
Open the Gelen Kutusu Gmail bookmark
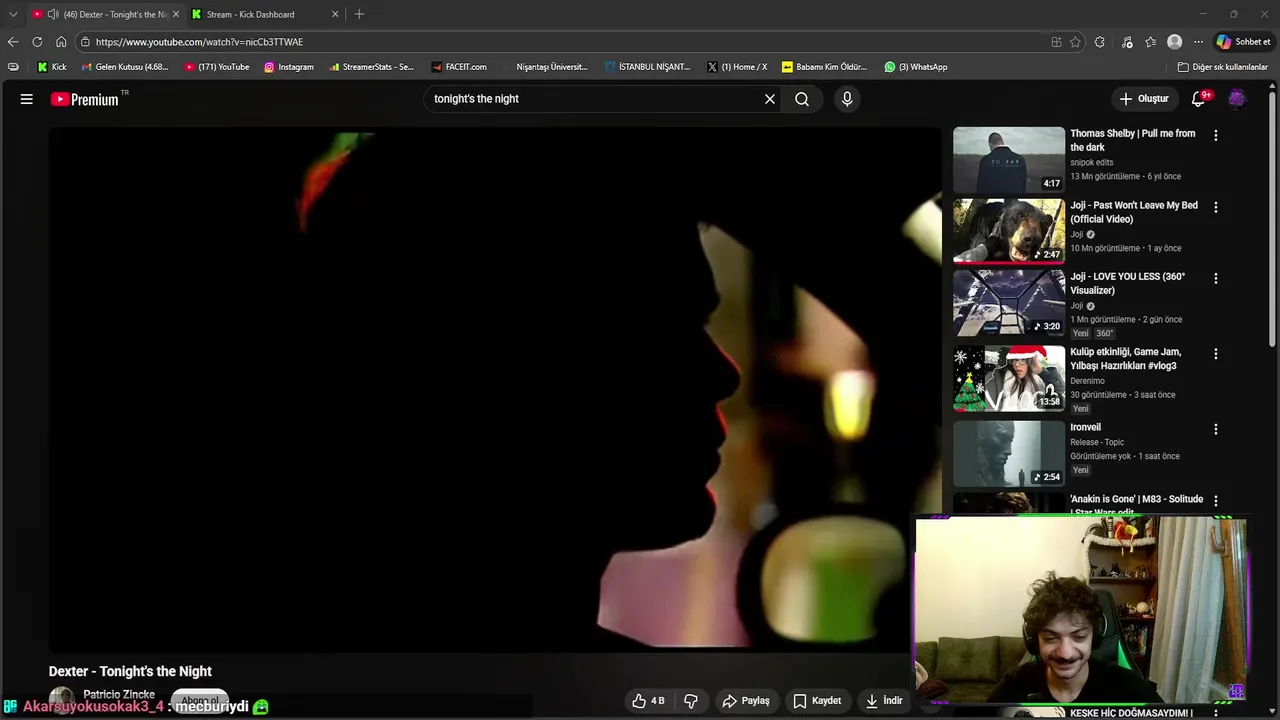click(x=125, y=67)
